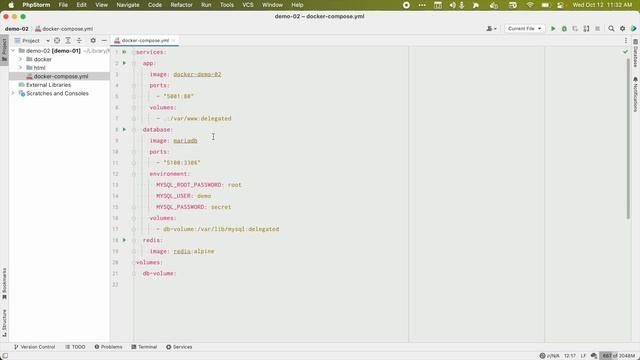Open the Problems tool window
This screenshot has height=360, width=640.
click(108, 347)
